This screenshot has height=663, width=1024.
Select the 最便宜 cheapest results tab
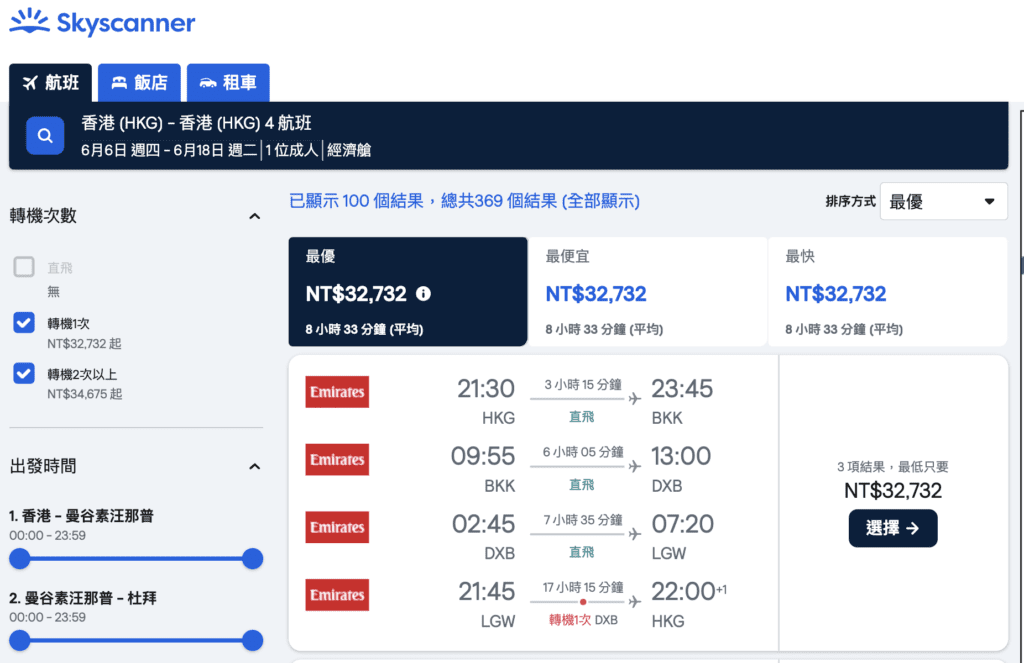(x=647, y=291)
